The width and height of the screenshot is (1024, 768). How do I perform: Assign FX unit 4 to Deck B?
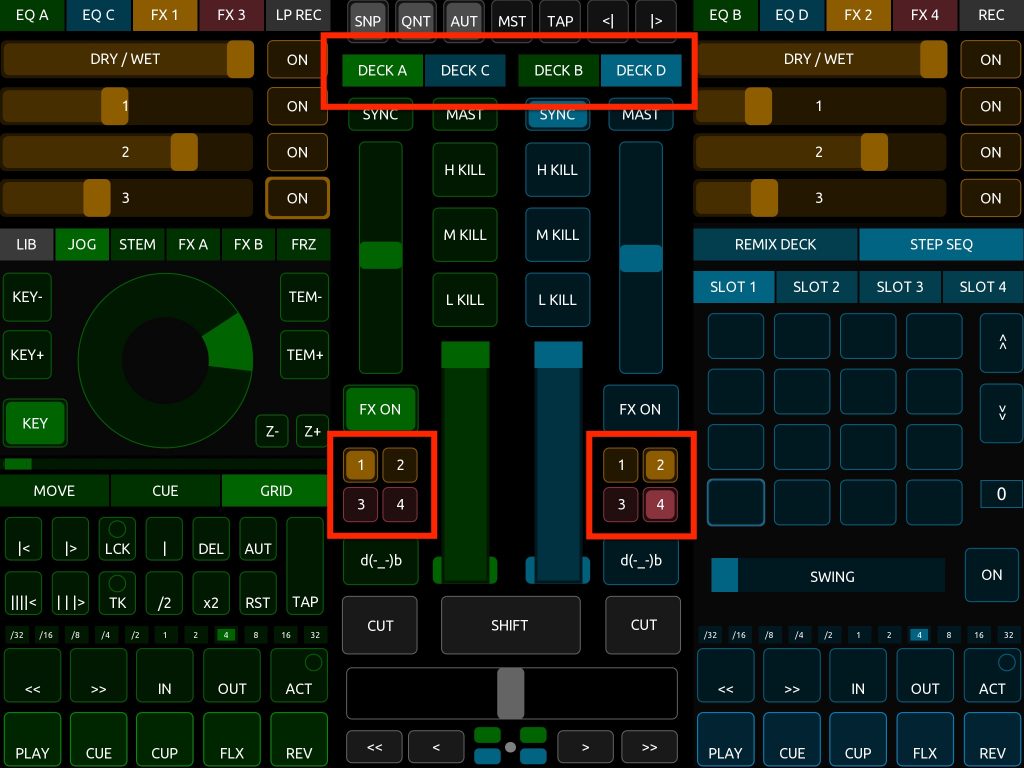point(660,504)
